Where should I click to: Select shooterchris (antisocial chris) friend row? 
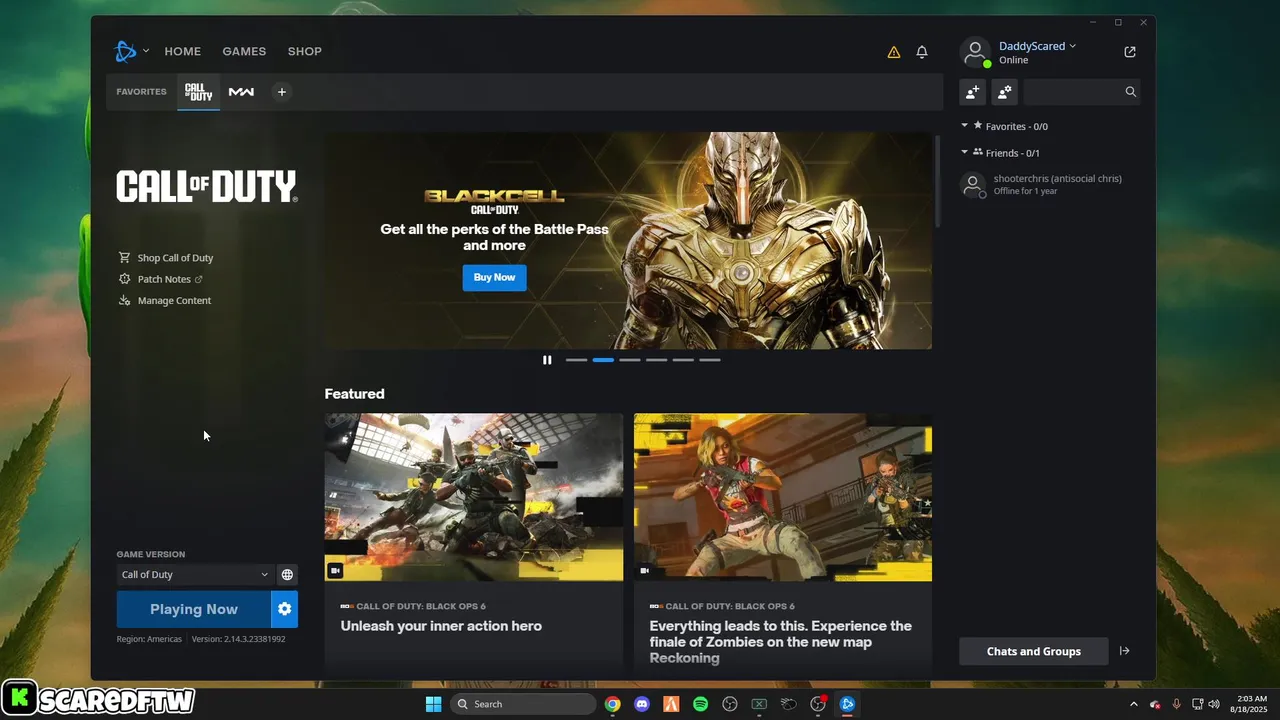tap(1050, 185)
